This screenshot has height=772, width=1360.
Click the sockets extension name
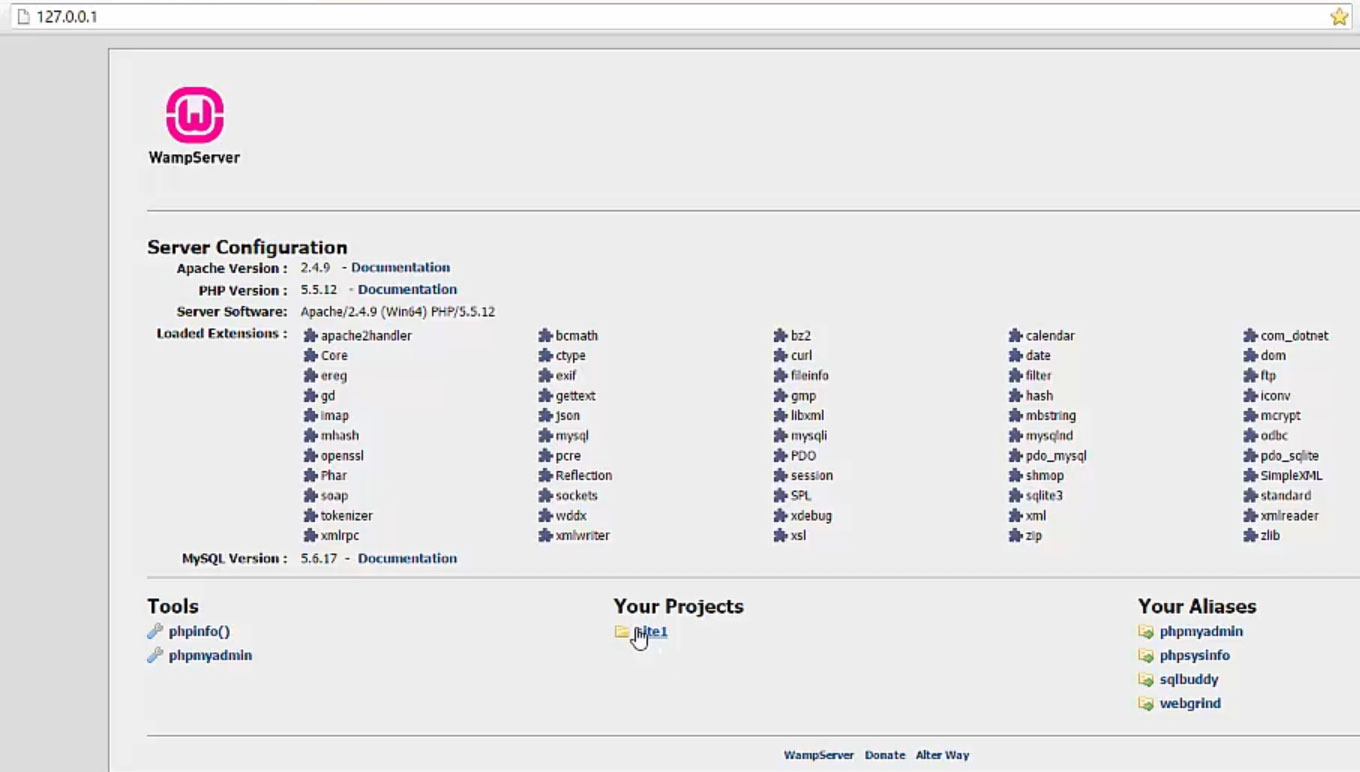point(577,496)
